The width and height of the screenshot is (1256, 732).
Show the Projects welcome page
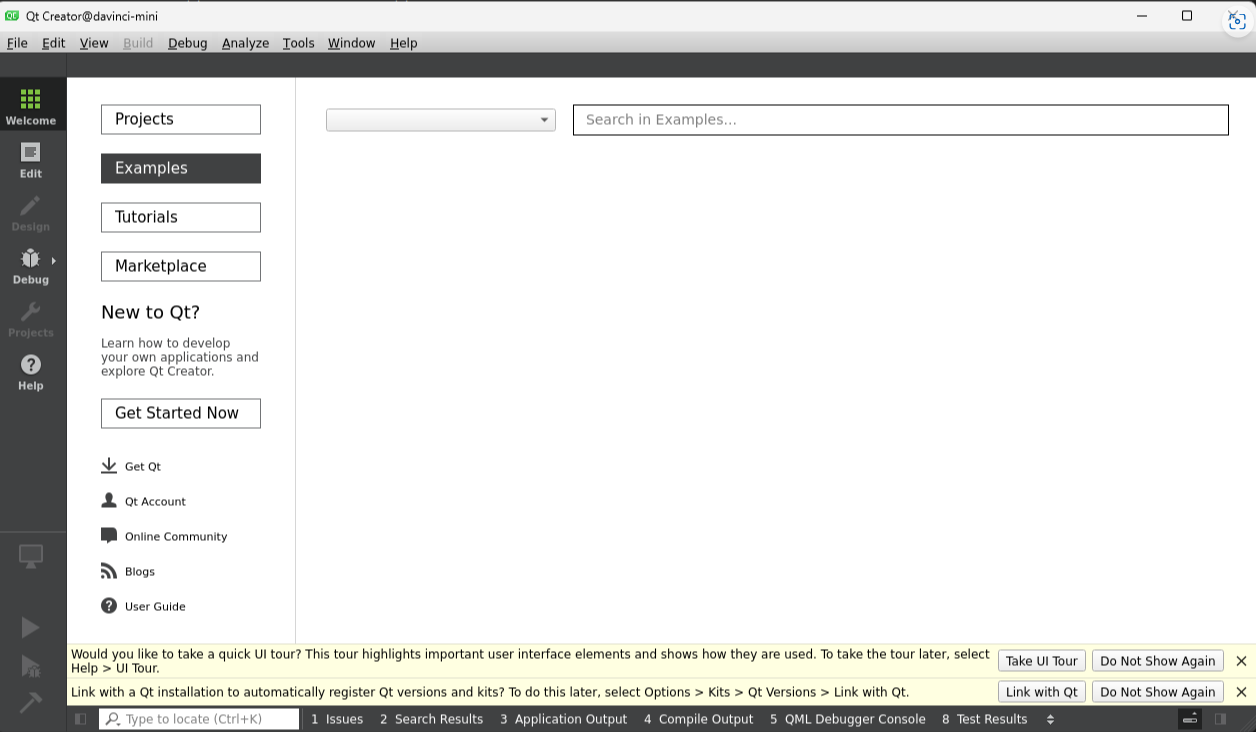point(181,119)
